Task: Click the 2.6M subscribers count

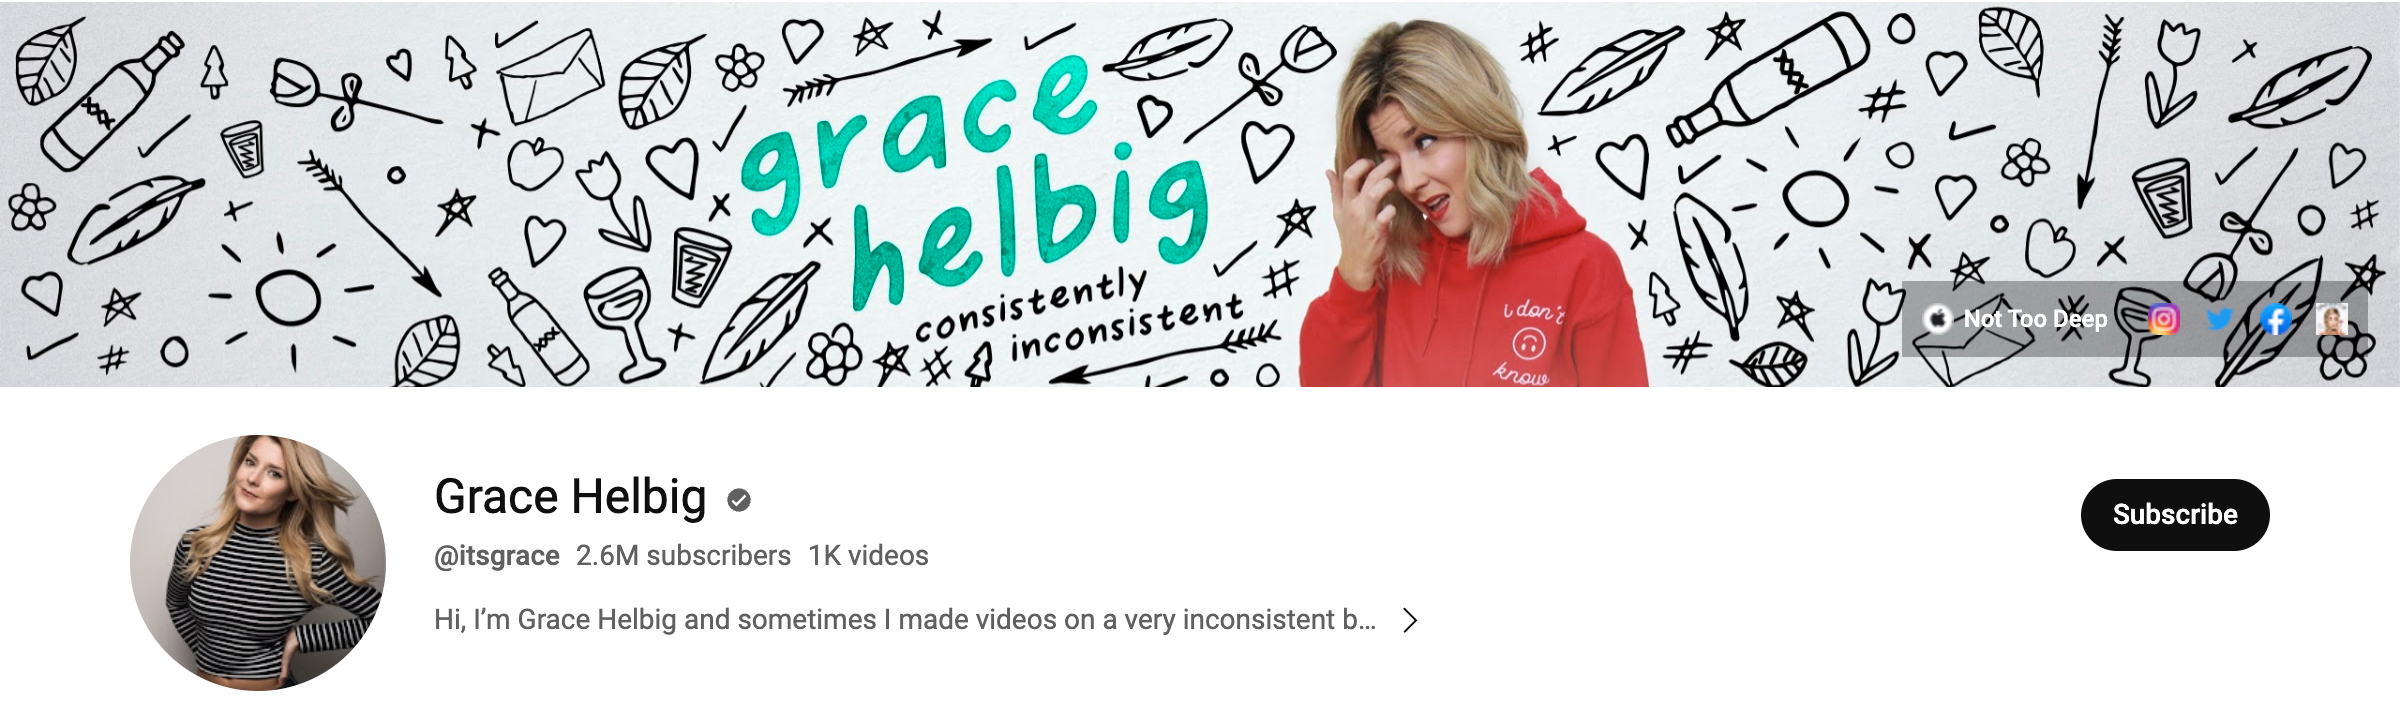Action: tap(683, 556)
